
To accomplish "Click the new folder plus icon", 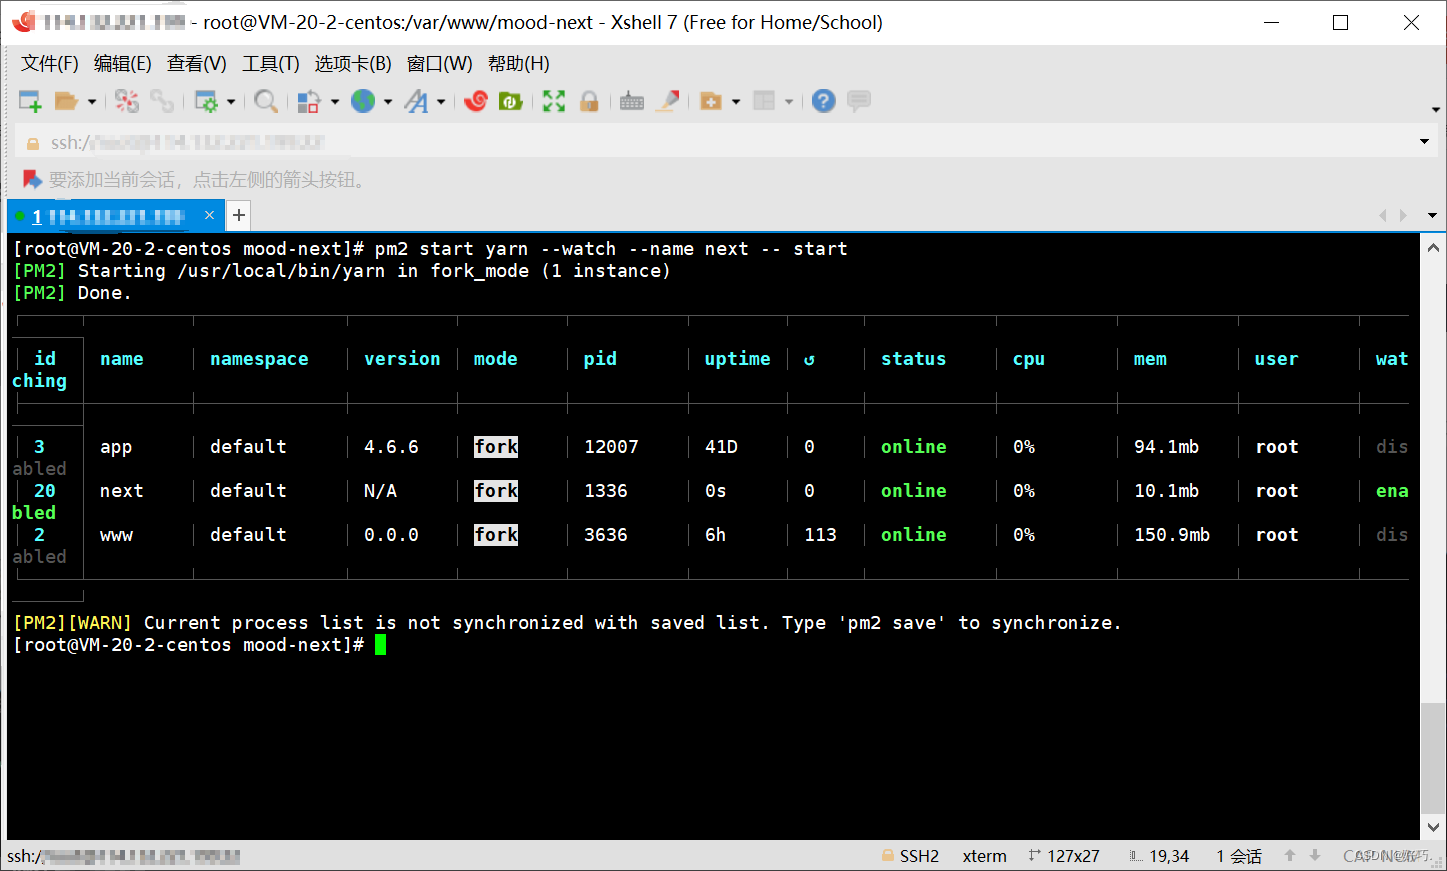I will [711, 101].
